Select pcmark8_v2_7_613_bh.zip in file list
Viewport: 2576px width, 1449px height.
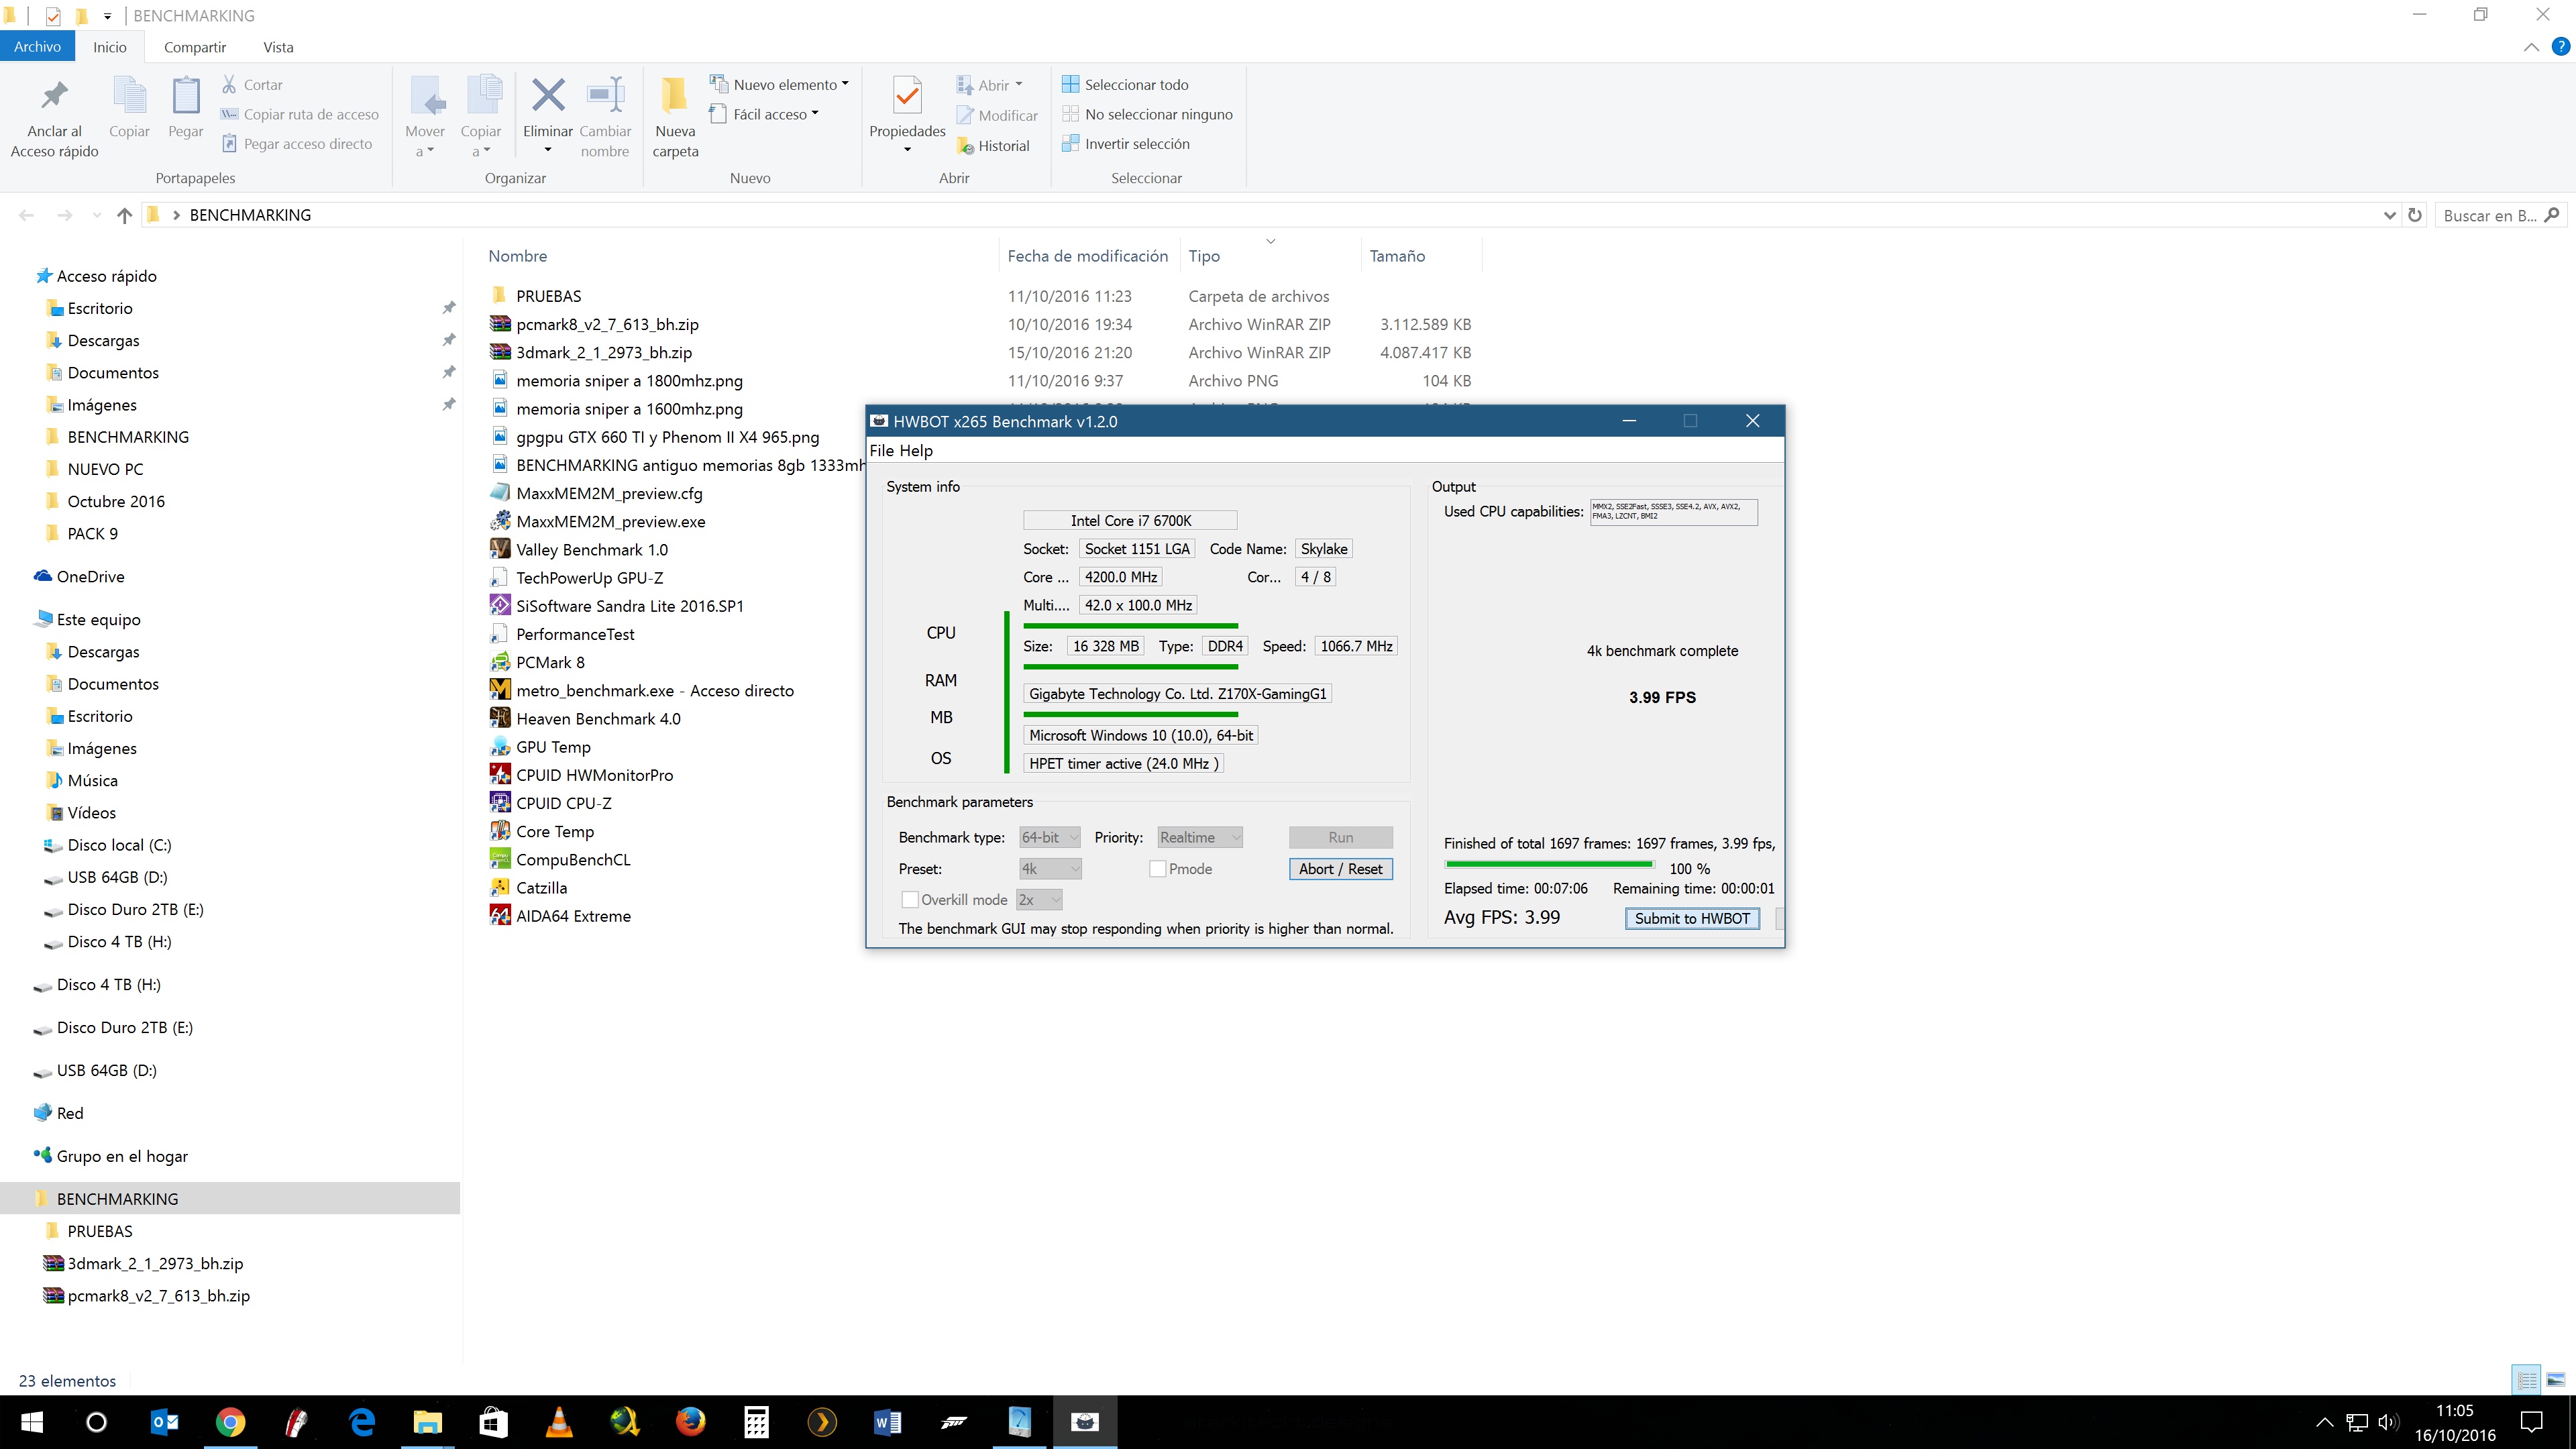[607, 324]
